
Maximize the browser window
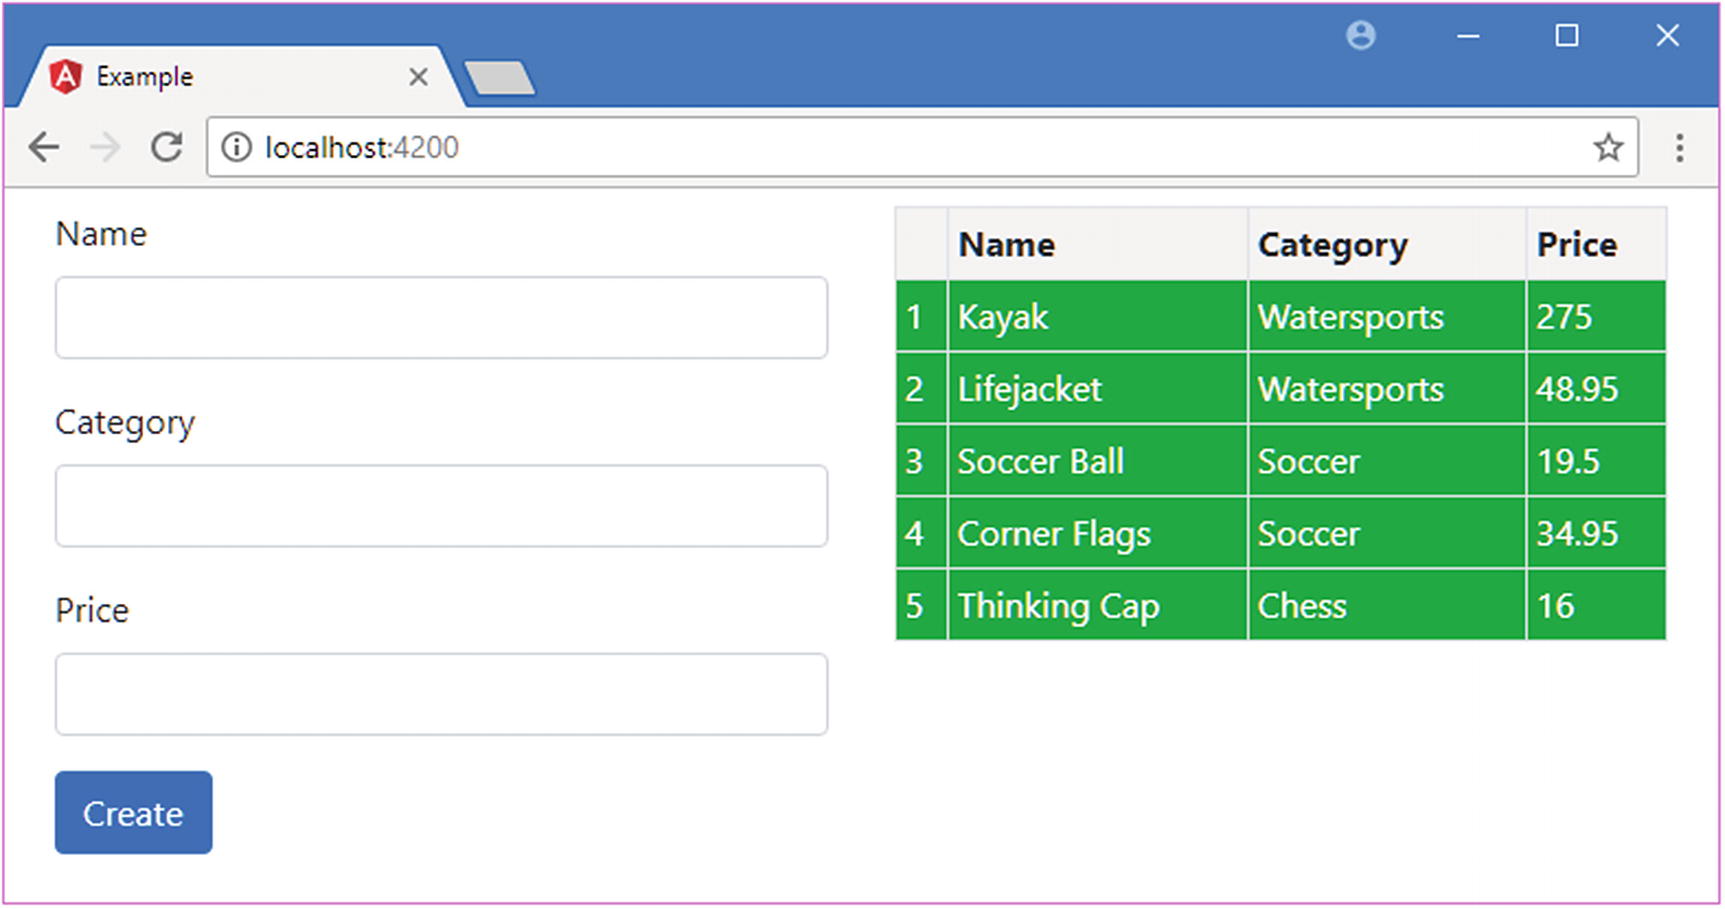click(x=1567, y=36)
